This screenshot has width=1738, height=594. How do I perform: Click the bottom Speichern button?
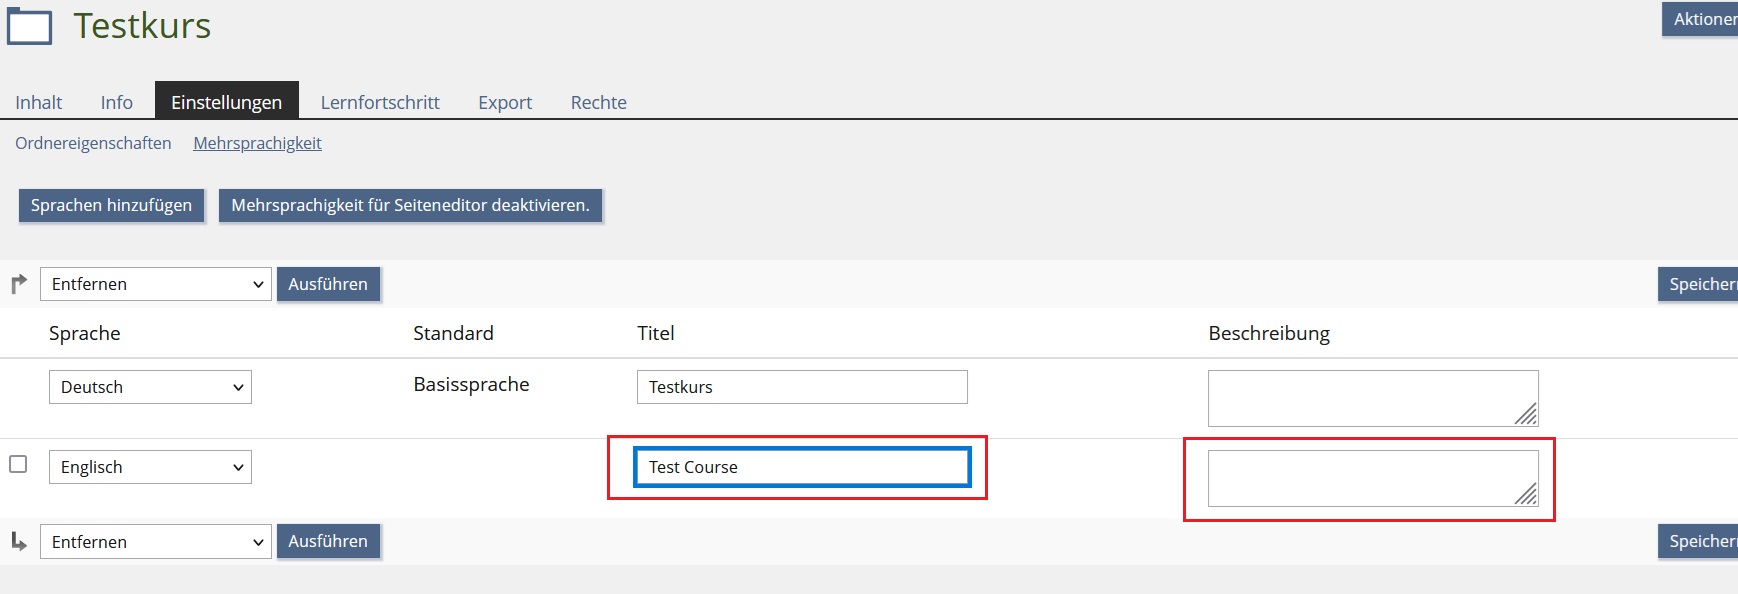[x=1700, y=541]
